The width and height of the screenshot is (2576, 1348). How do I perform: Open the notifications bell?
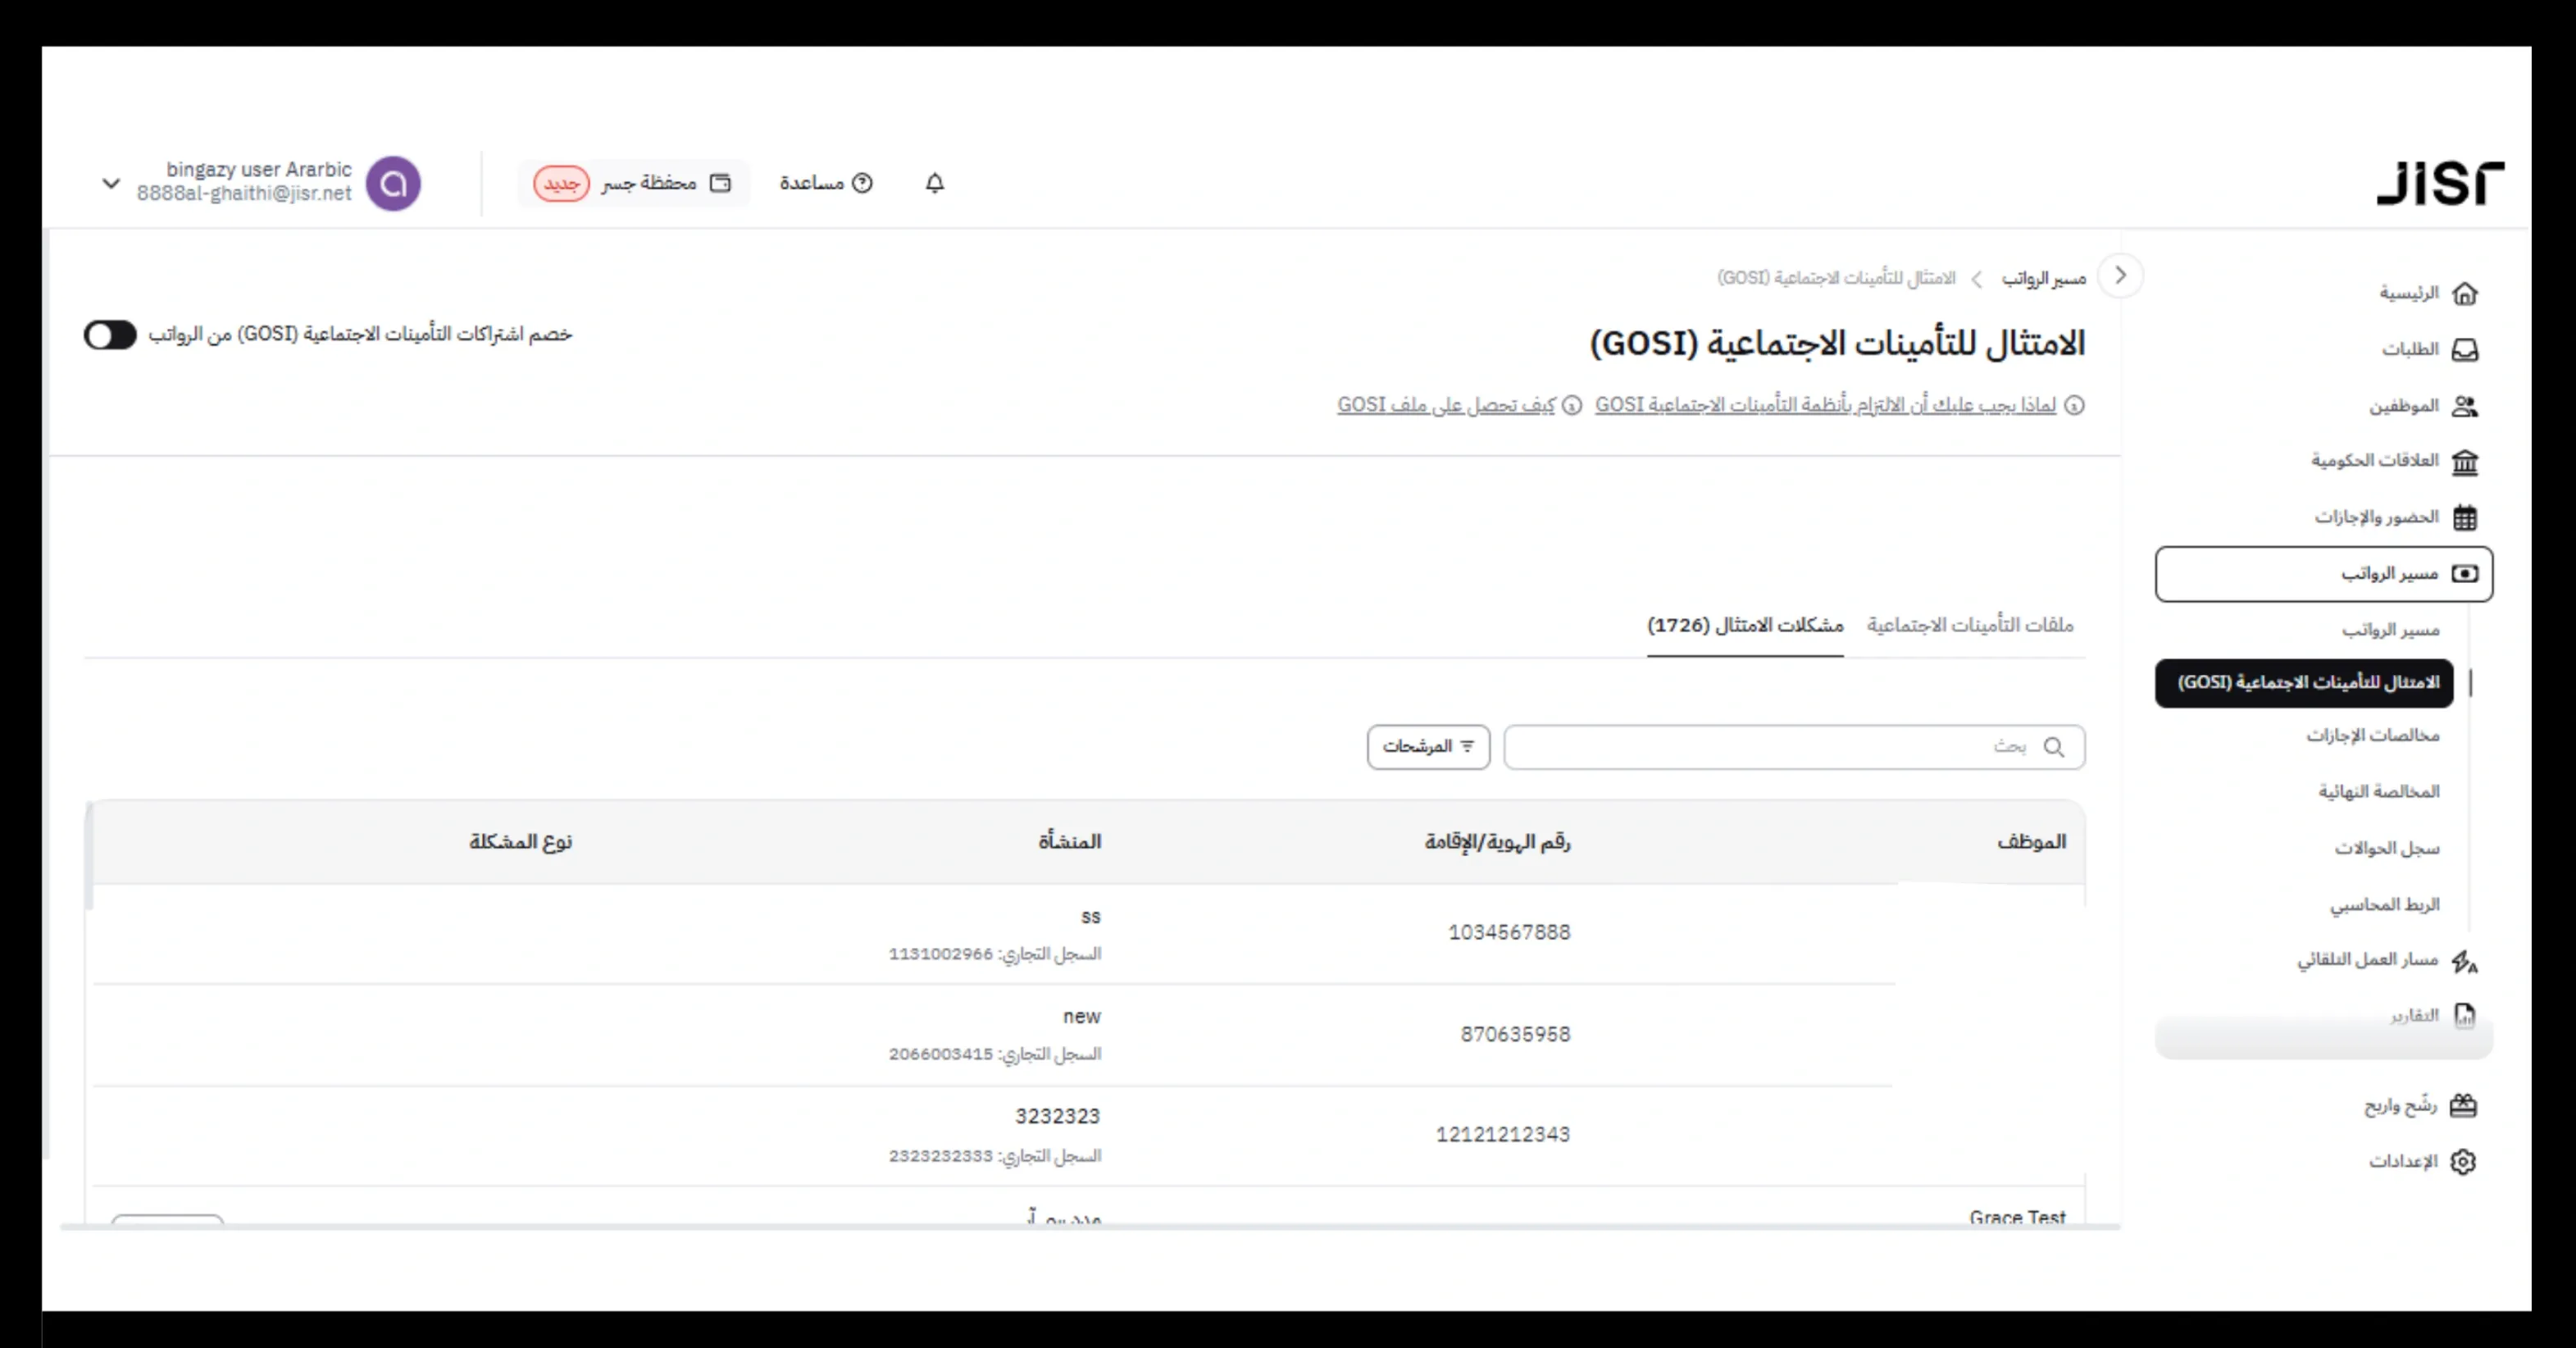pos(934,183)
